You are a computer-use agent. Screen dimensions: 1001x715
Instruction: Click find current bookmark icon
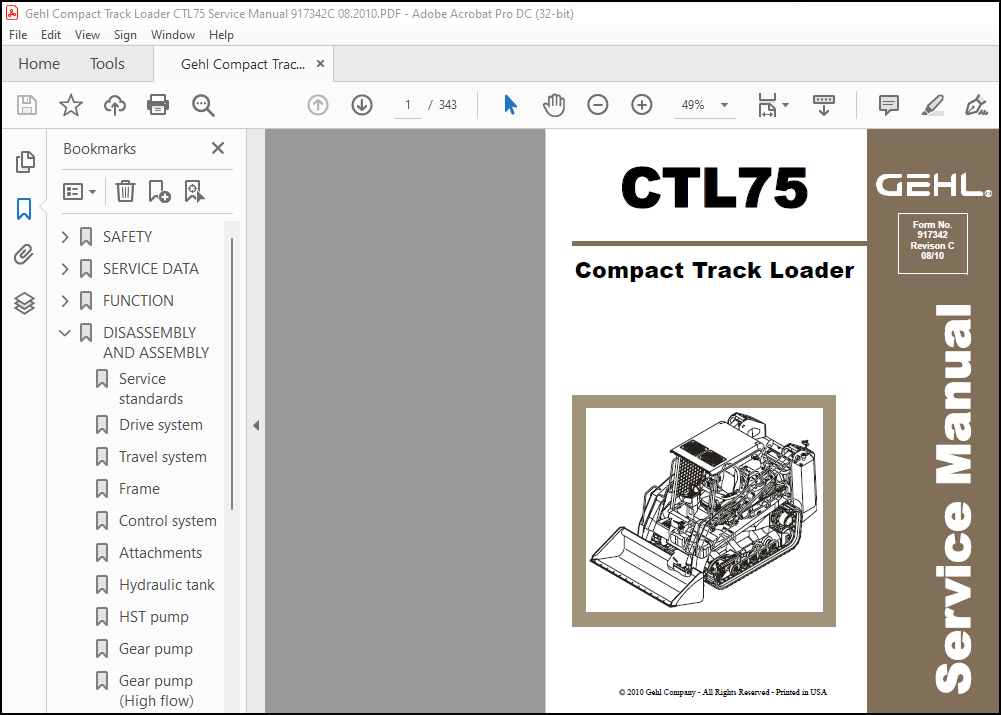[194, 191]
